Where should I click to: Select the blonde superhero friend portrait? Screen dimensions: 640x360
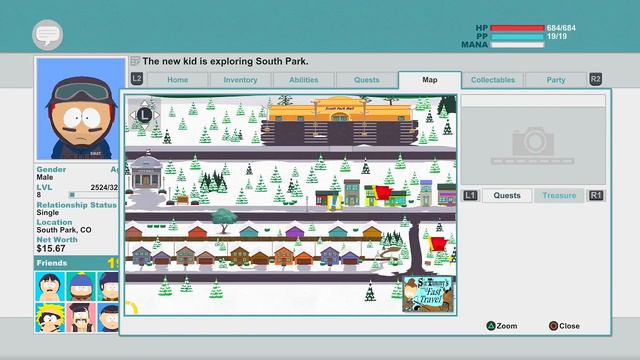tap(50, 318)
